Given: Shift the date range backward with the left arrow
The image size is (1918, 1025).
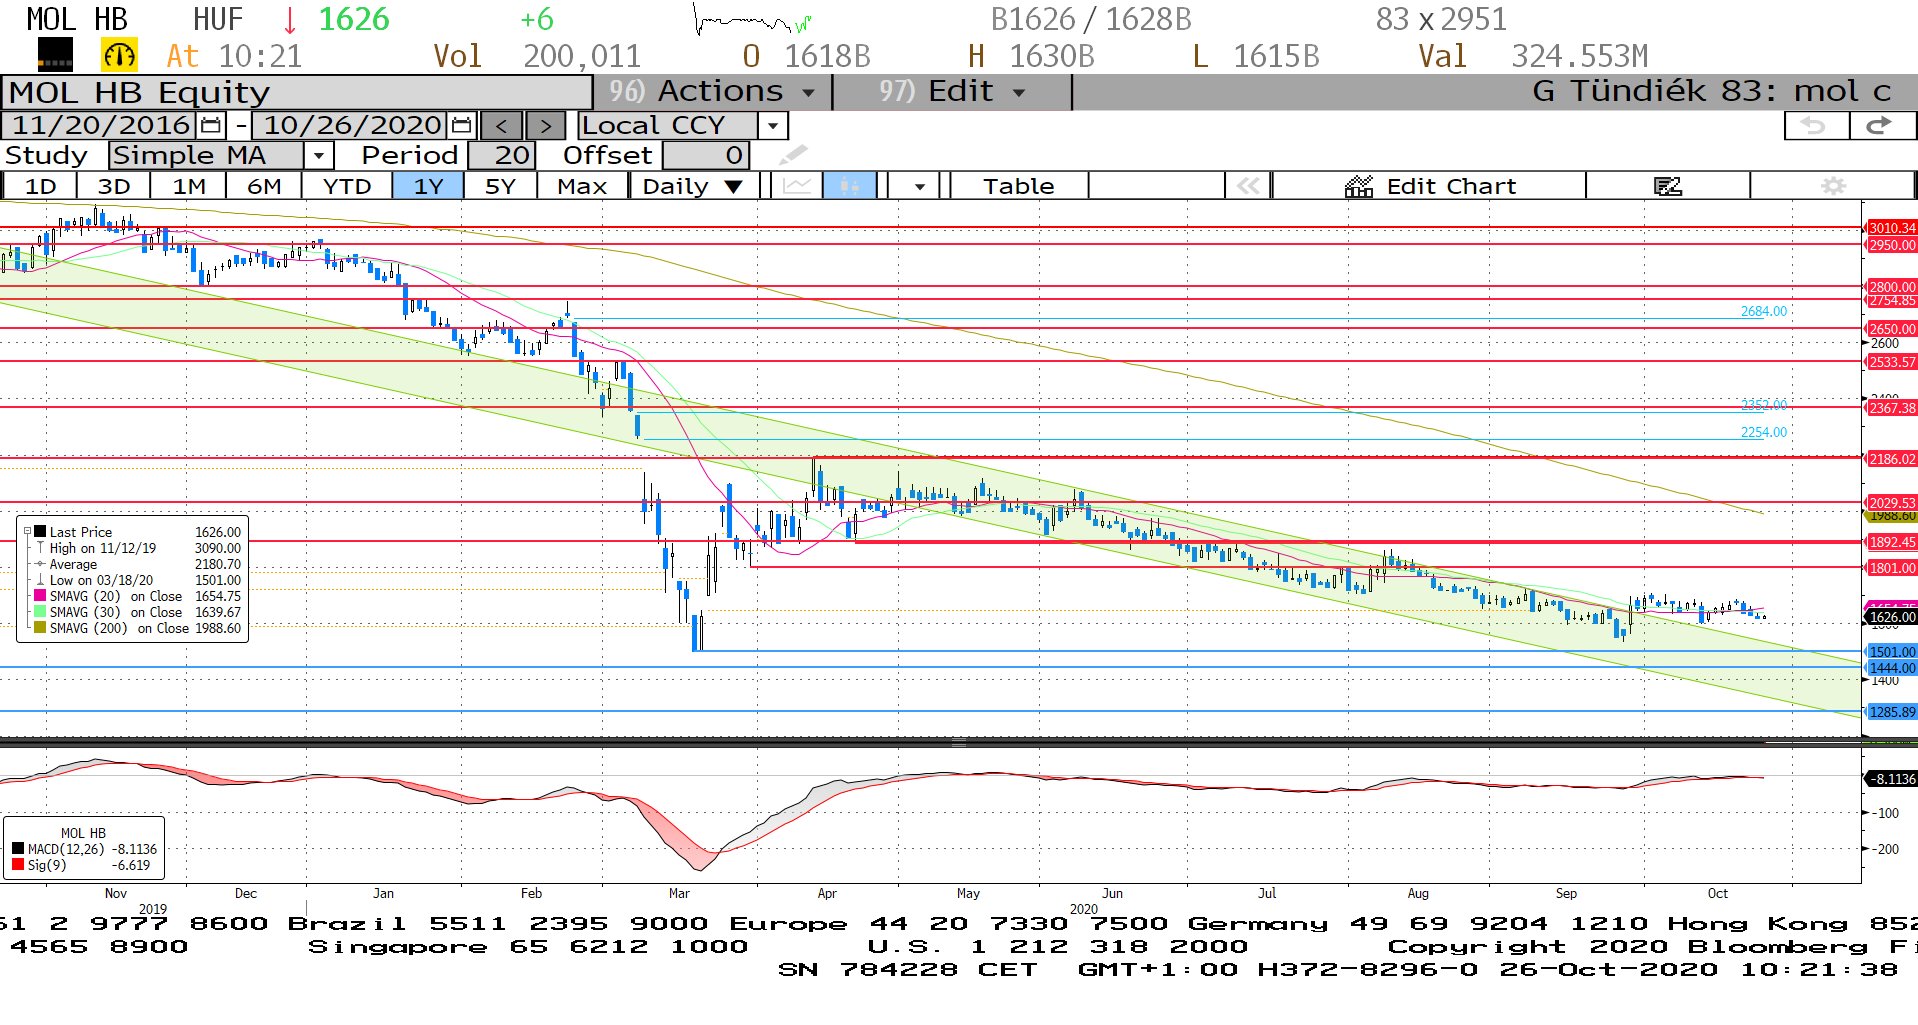Looking at the screenshot, I should (x=501, y=125).
